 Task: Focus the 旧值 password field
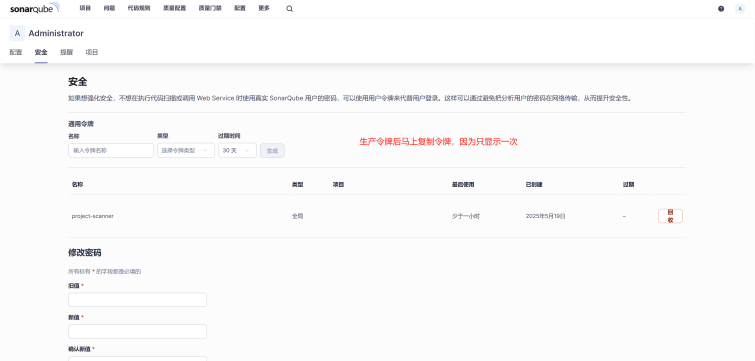click(137, 299)
